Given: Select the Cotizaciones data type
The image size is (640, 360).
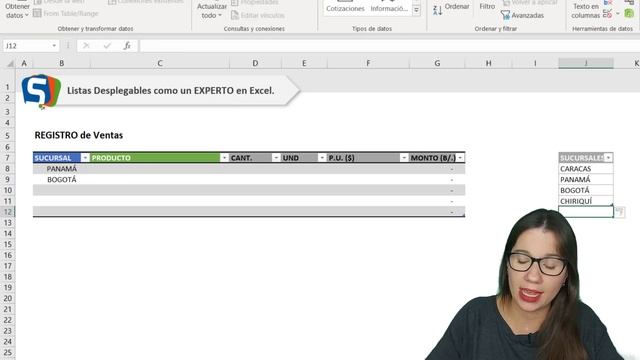Looking at the screenshot, I should click(x=345, y=7).
